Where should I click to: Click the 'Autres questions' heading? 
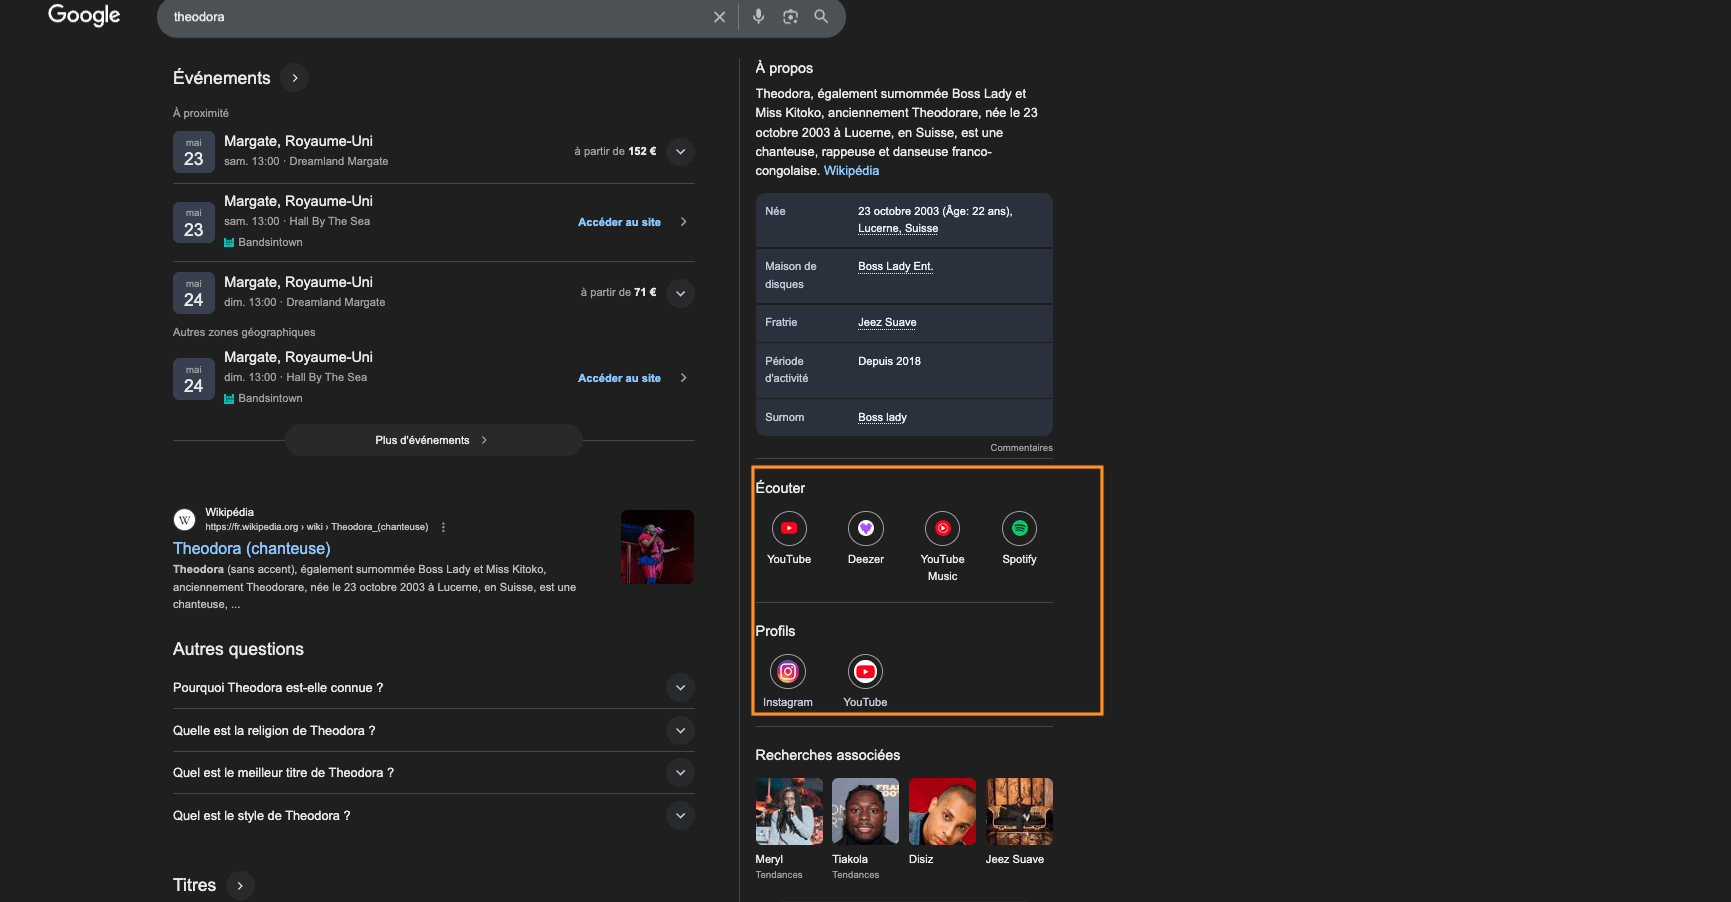238,649
